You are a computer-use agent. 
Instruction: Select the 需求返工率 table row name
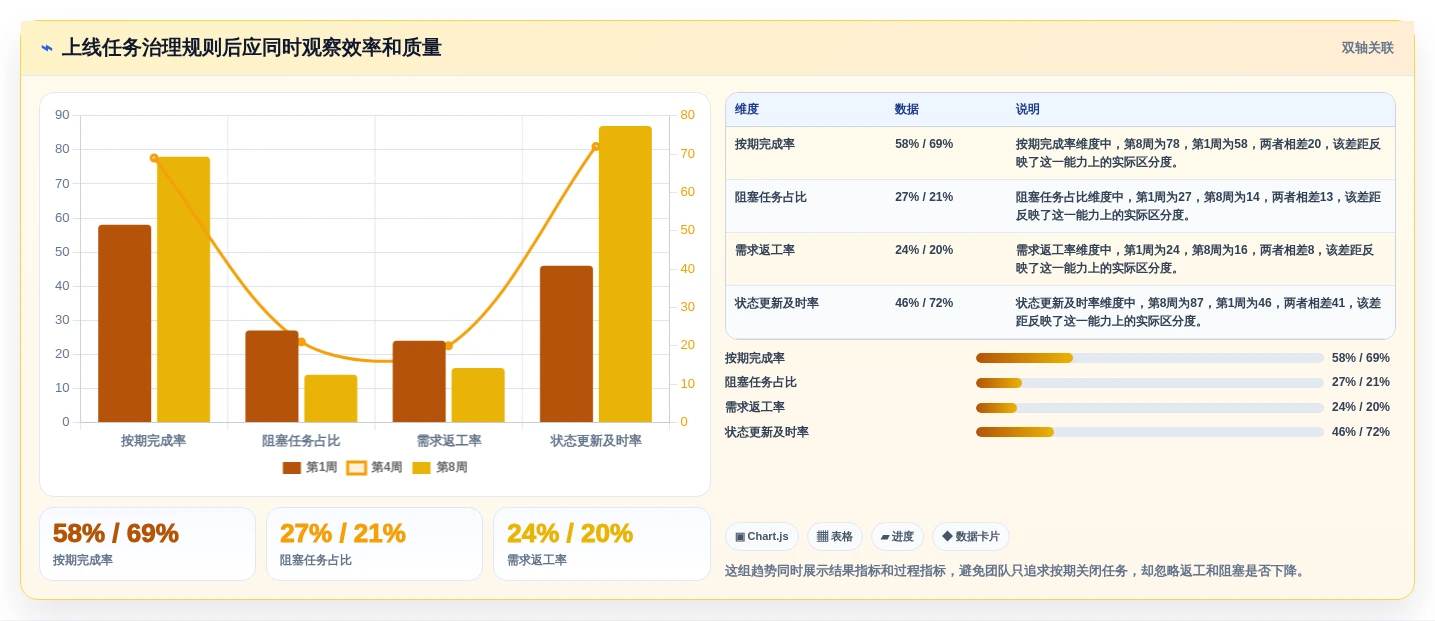(765, 250)
